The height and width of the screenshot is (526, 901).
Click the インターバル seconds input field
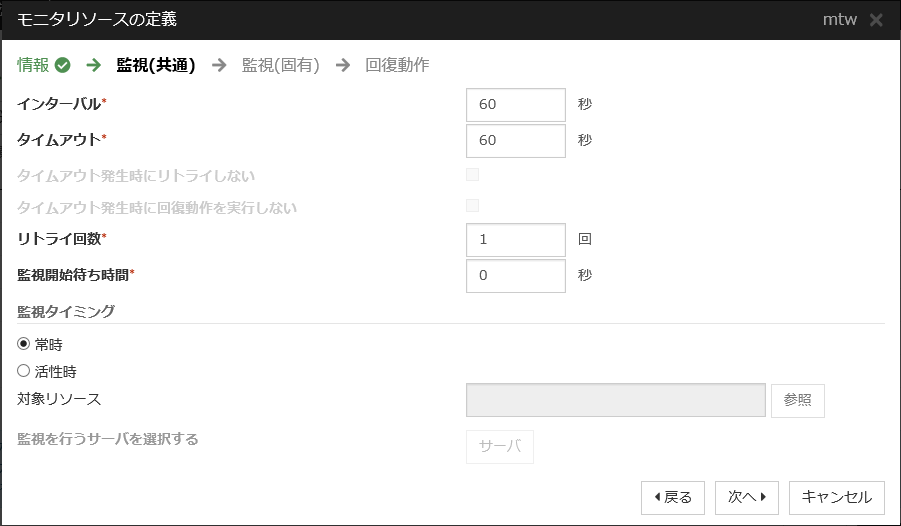coord(516,104)
